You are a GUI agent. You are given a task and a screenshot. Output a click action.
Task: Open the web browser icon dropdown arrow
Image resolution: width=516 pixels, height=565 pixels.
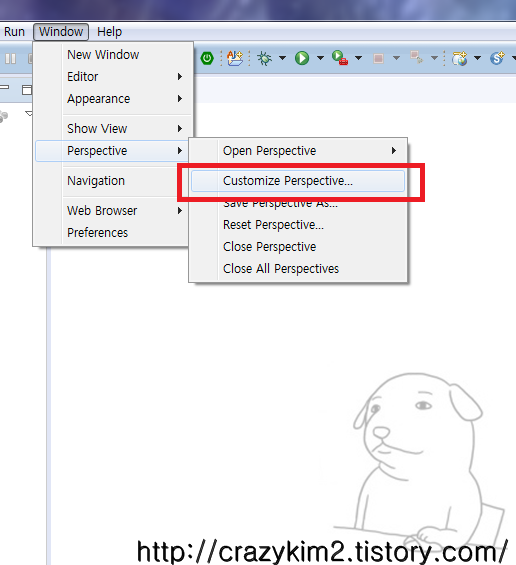[477, 58]
